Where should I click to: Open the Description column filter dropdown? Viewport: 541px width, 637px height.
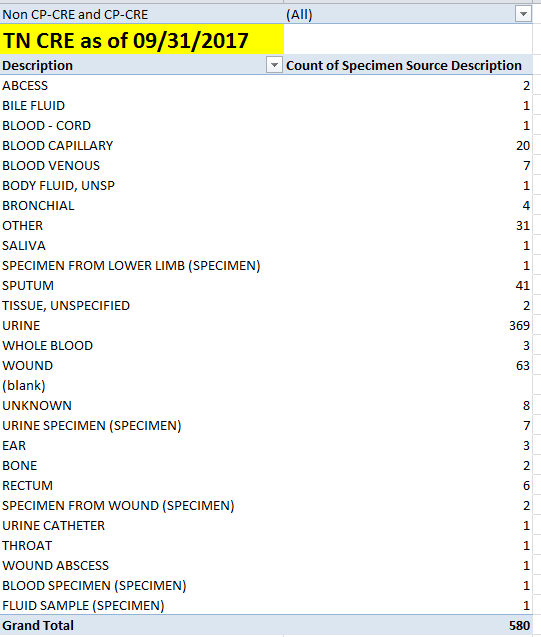(274, 65)
